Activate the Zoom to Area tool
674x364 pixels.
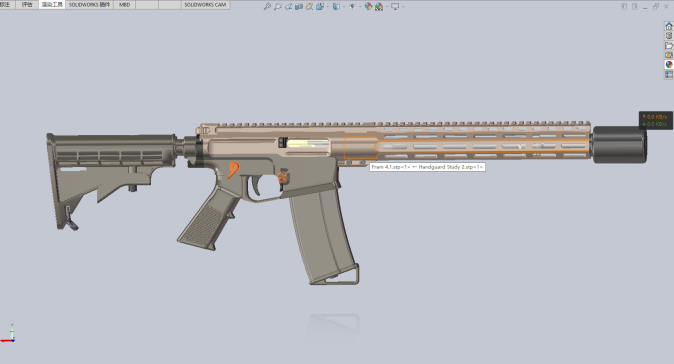pos(278,6)
